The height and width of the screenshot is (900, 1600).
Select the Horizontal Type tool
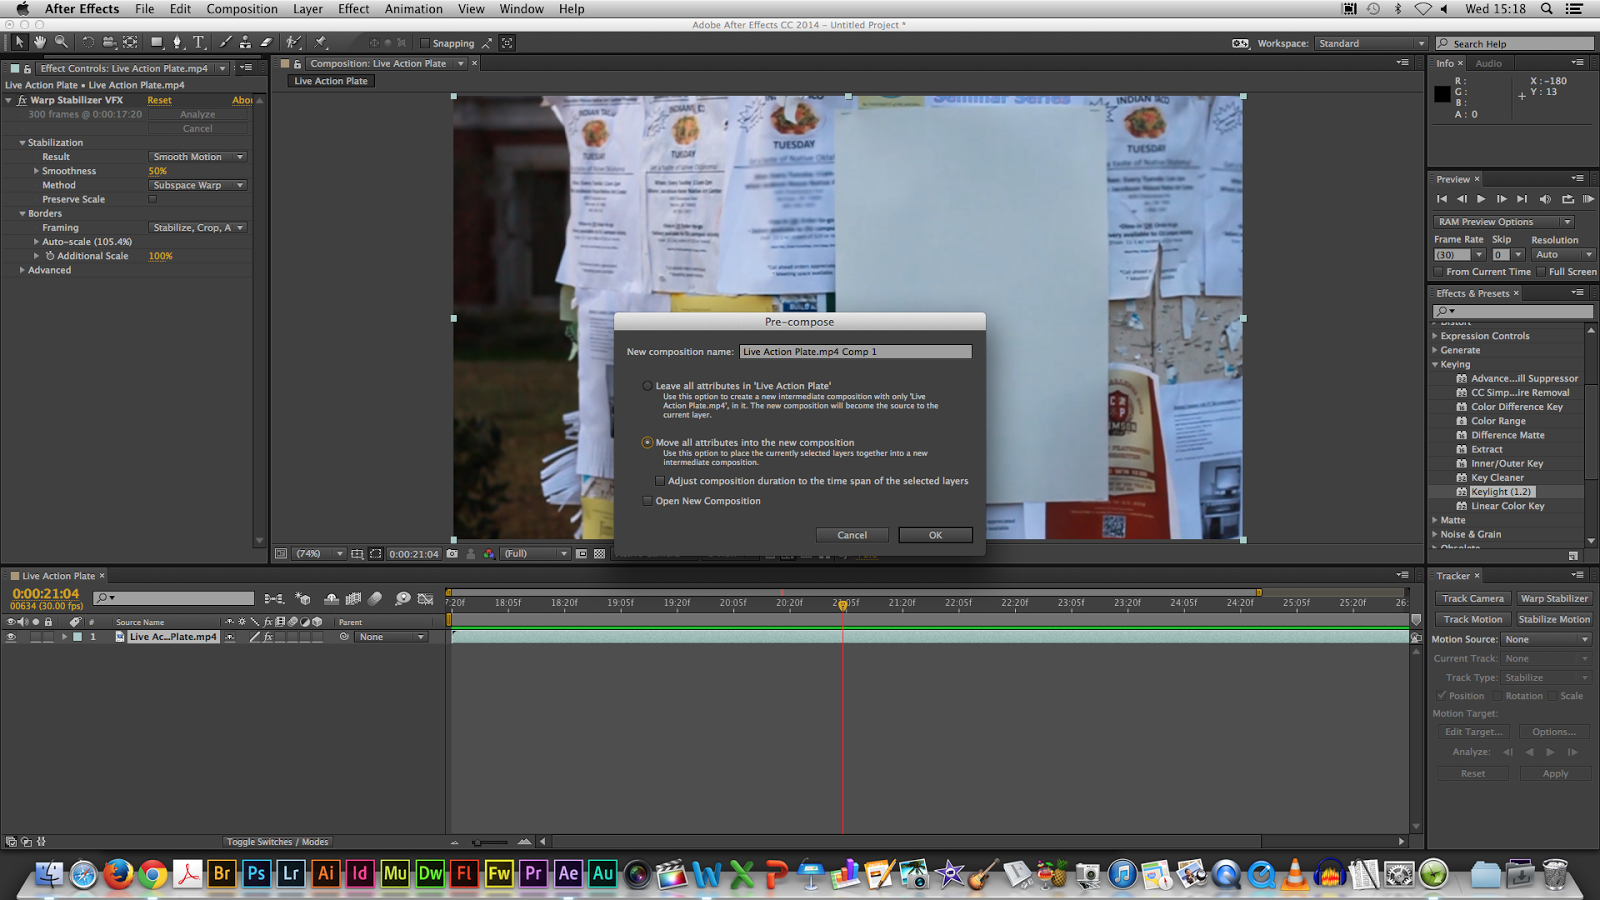click(x=199, y=42)
